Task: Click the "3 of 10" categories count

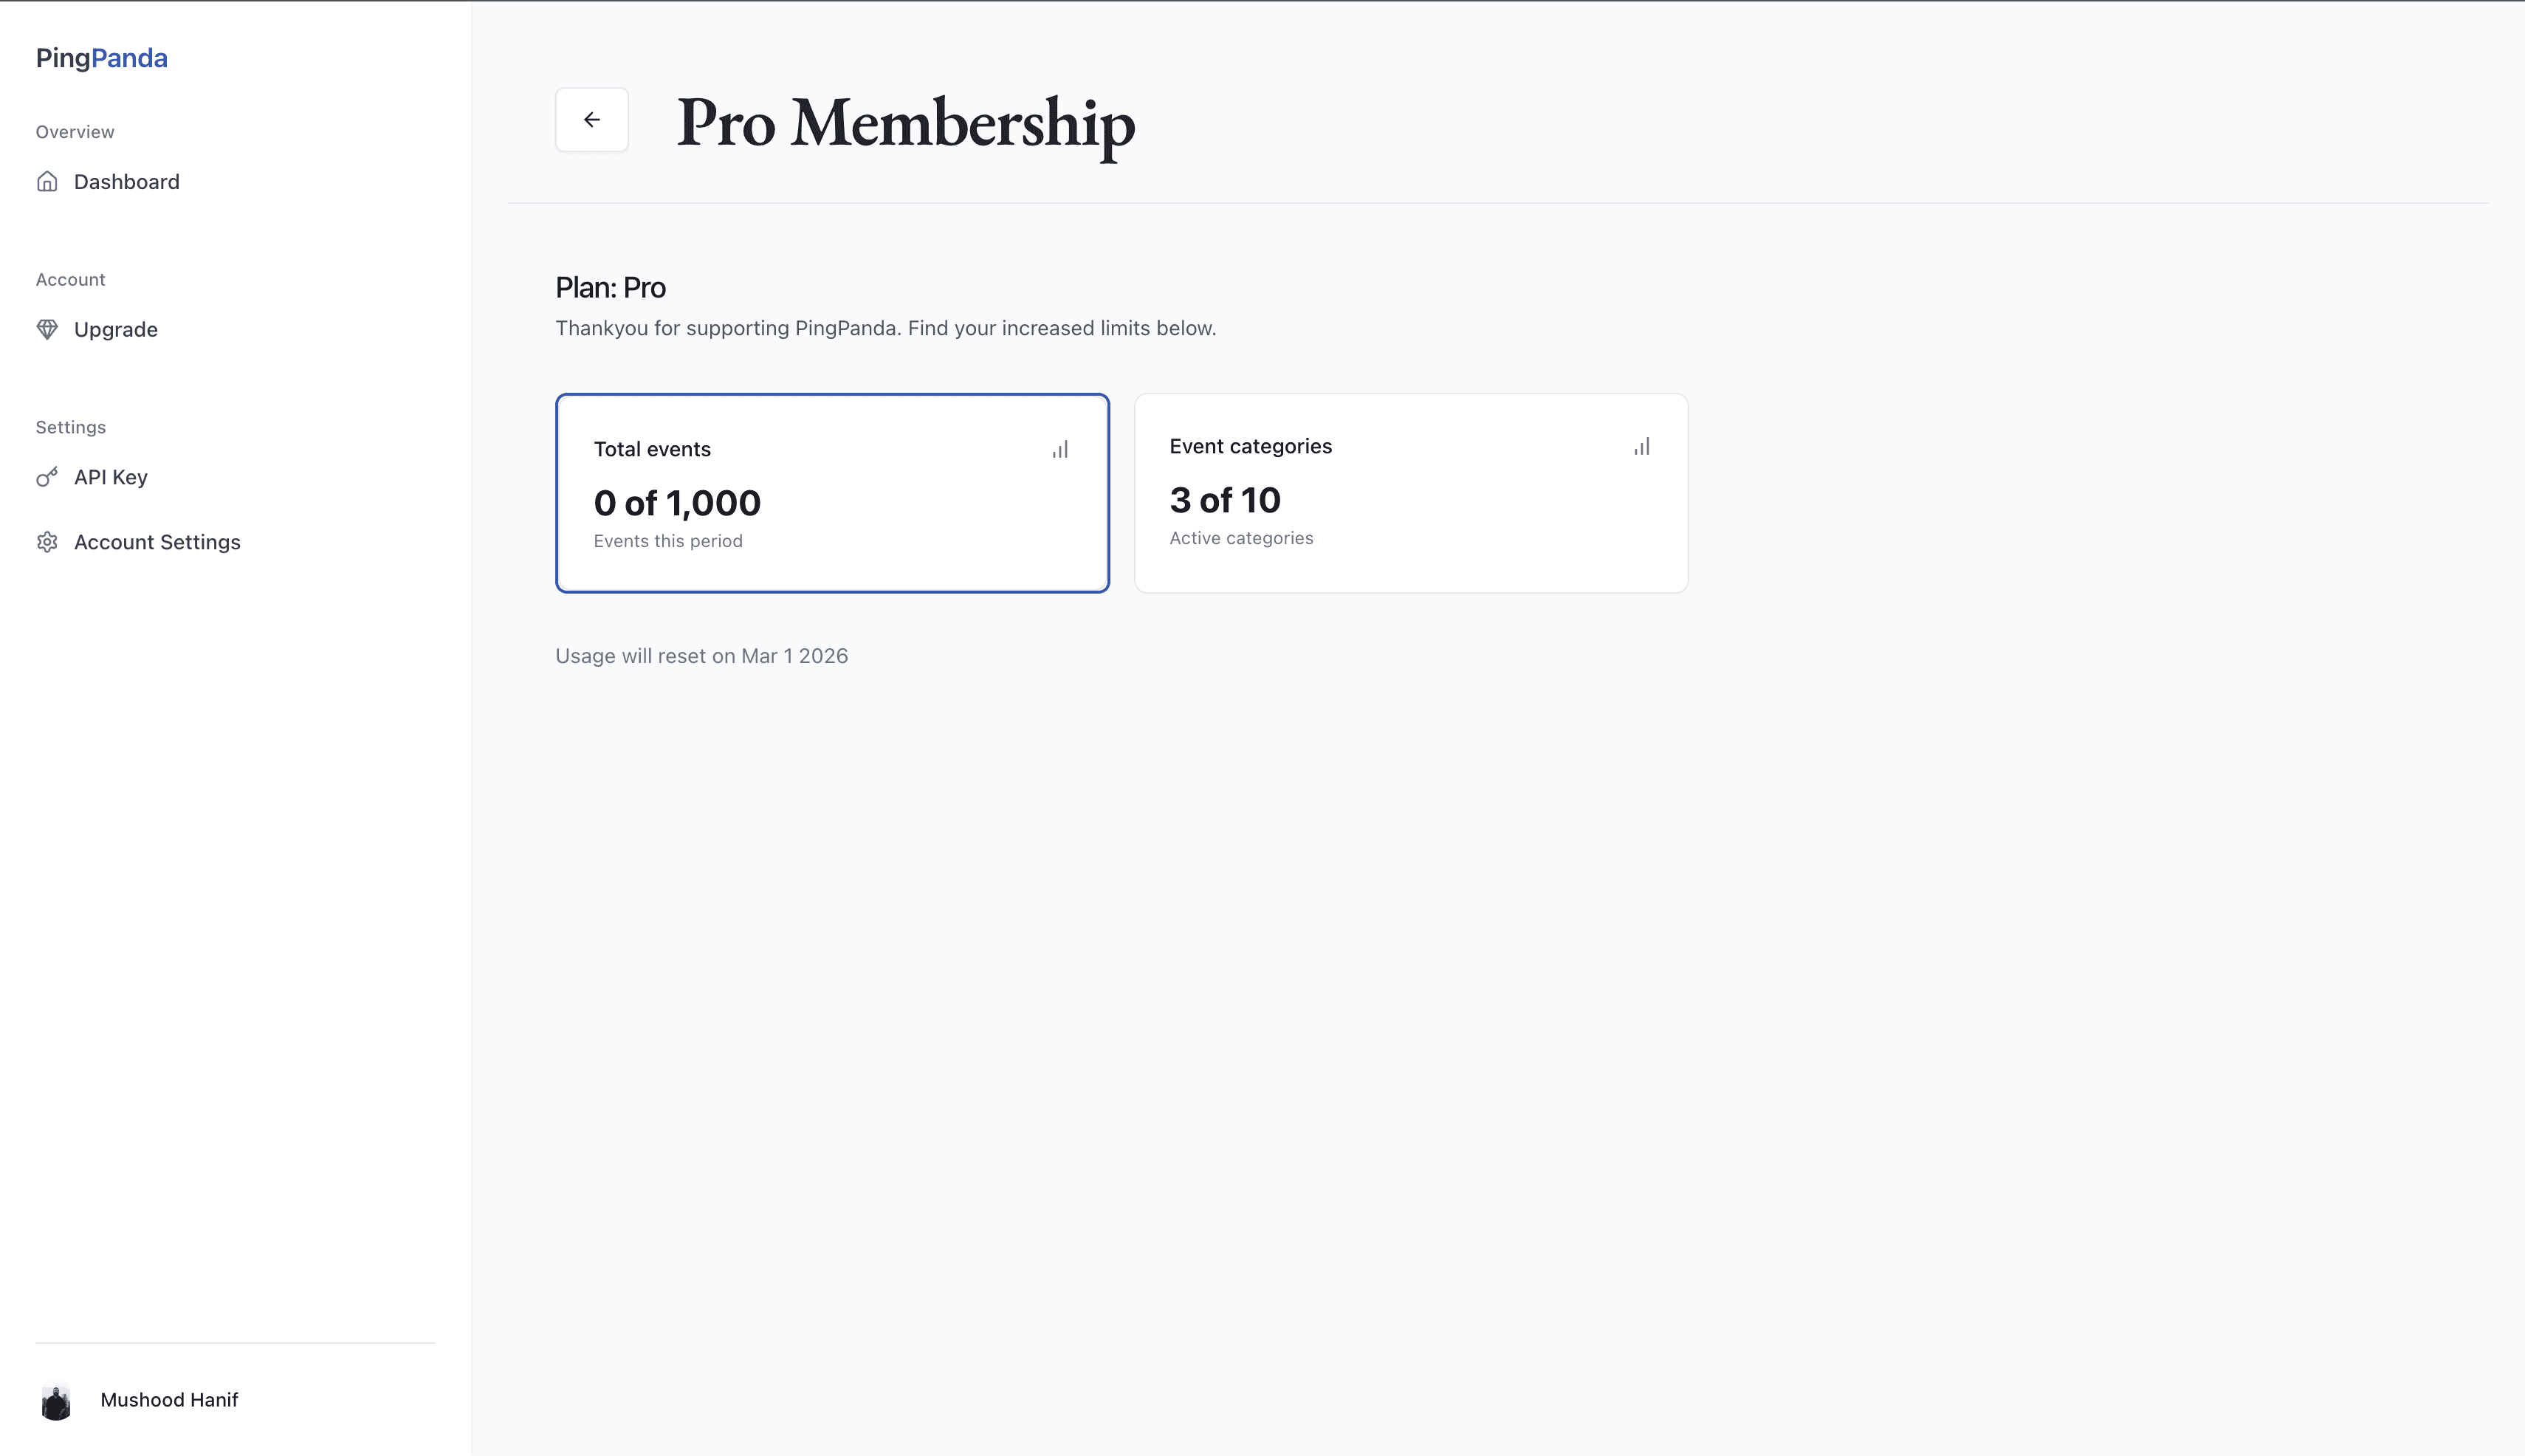Action: pos(1225,500)
